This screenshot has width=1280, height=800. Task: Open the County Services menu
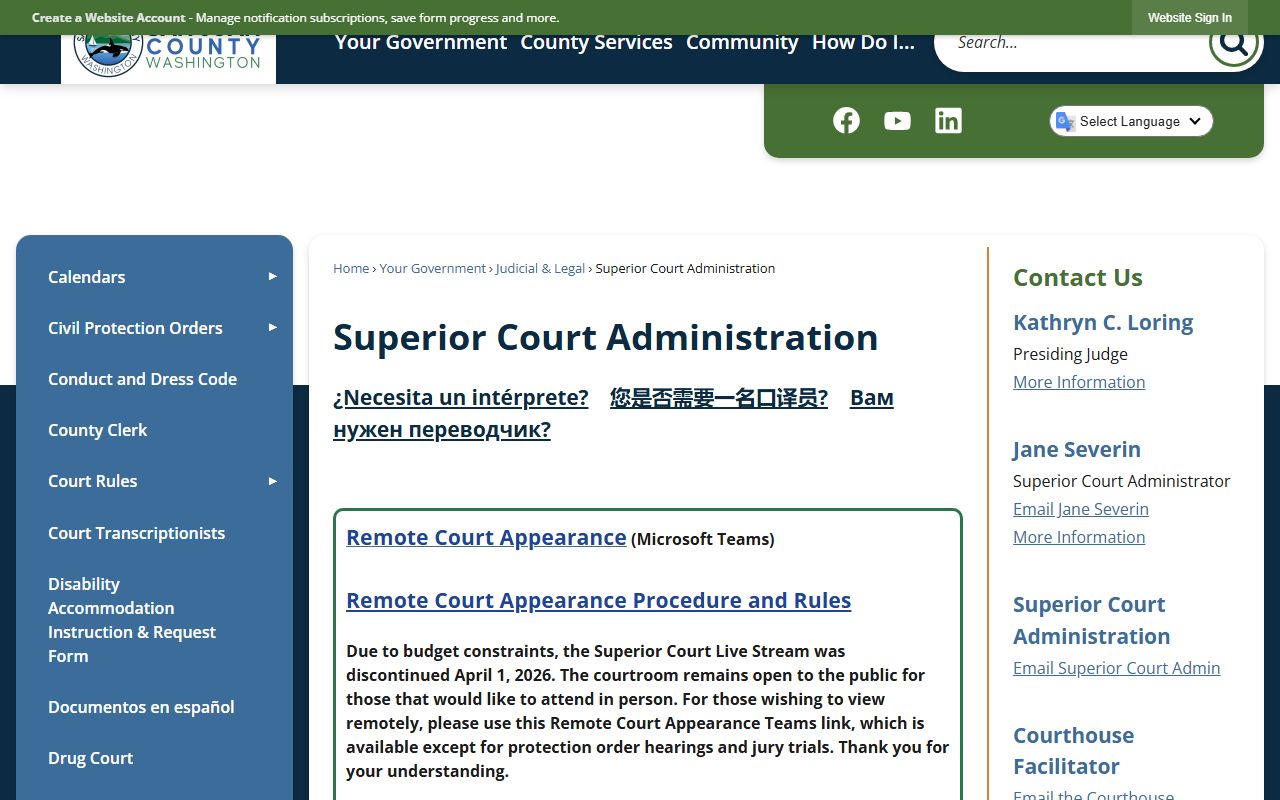596,42
